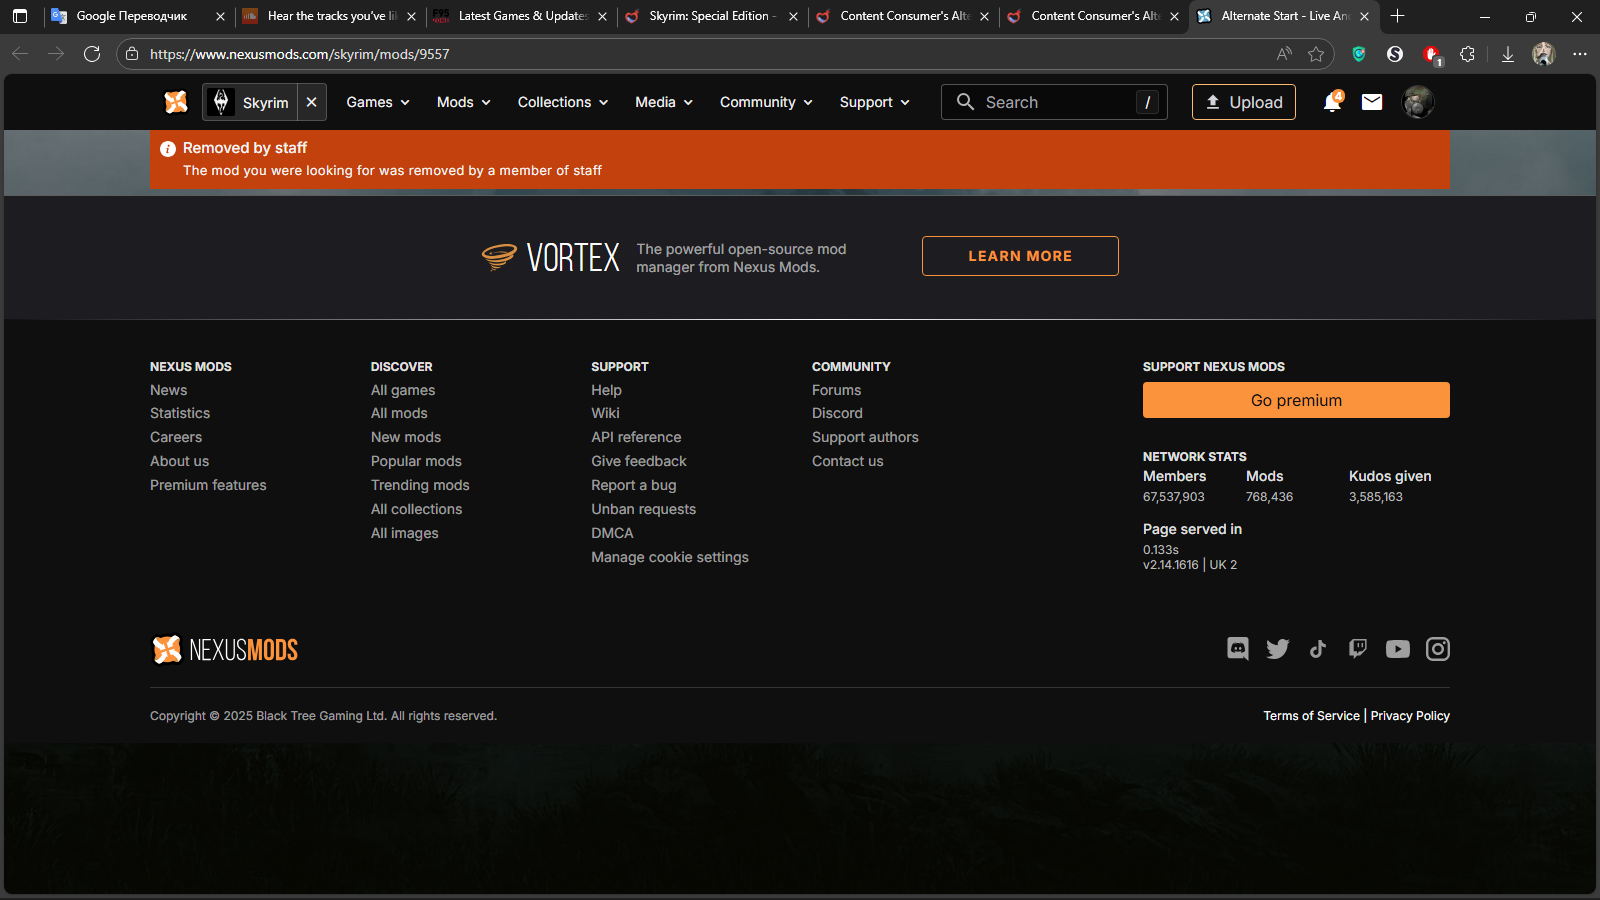
Task: Open the Privacy Policy link
Action: (x=1410, y=716)
